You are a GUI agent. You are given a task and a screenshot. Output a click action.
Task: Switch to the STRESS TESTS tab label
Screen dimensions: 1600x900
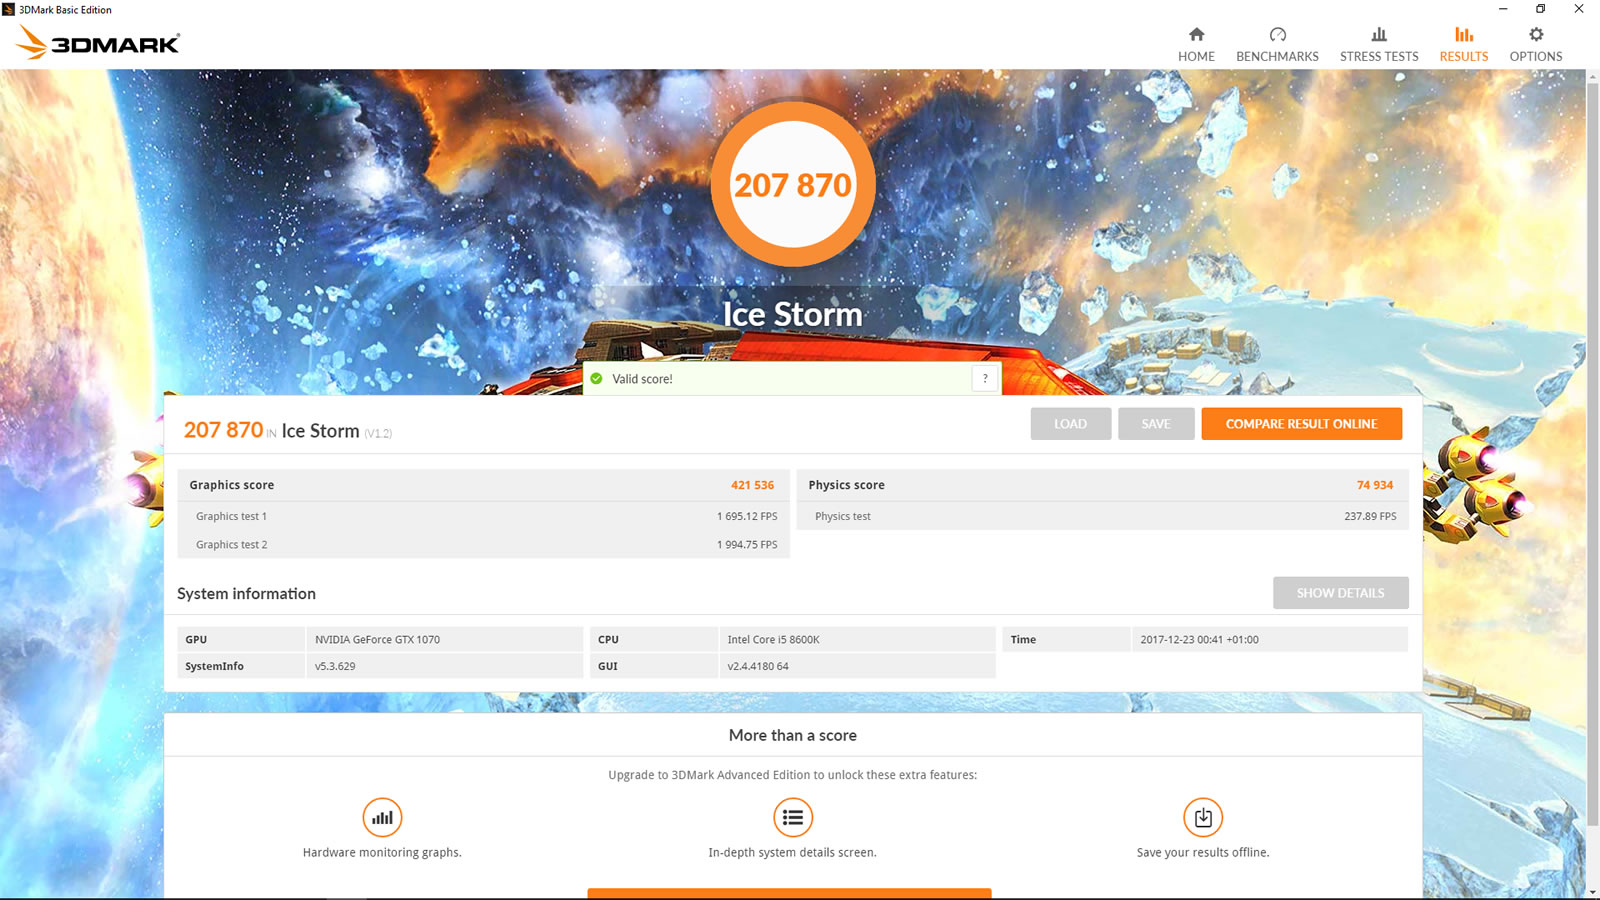coord(1379,57)
